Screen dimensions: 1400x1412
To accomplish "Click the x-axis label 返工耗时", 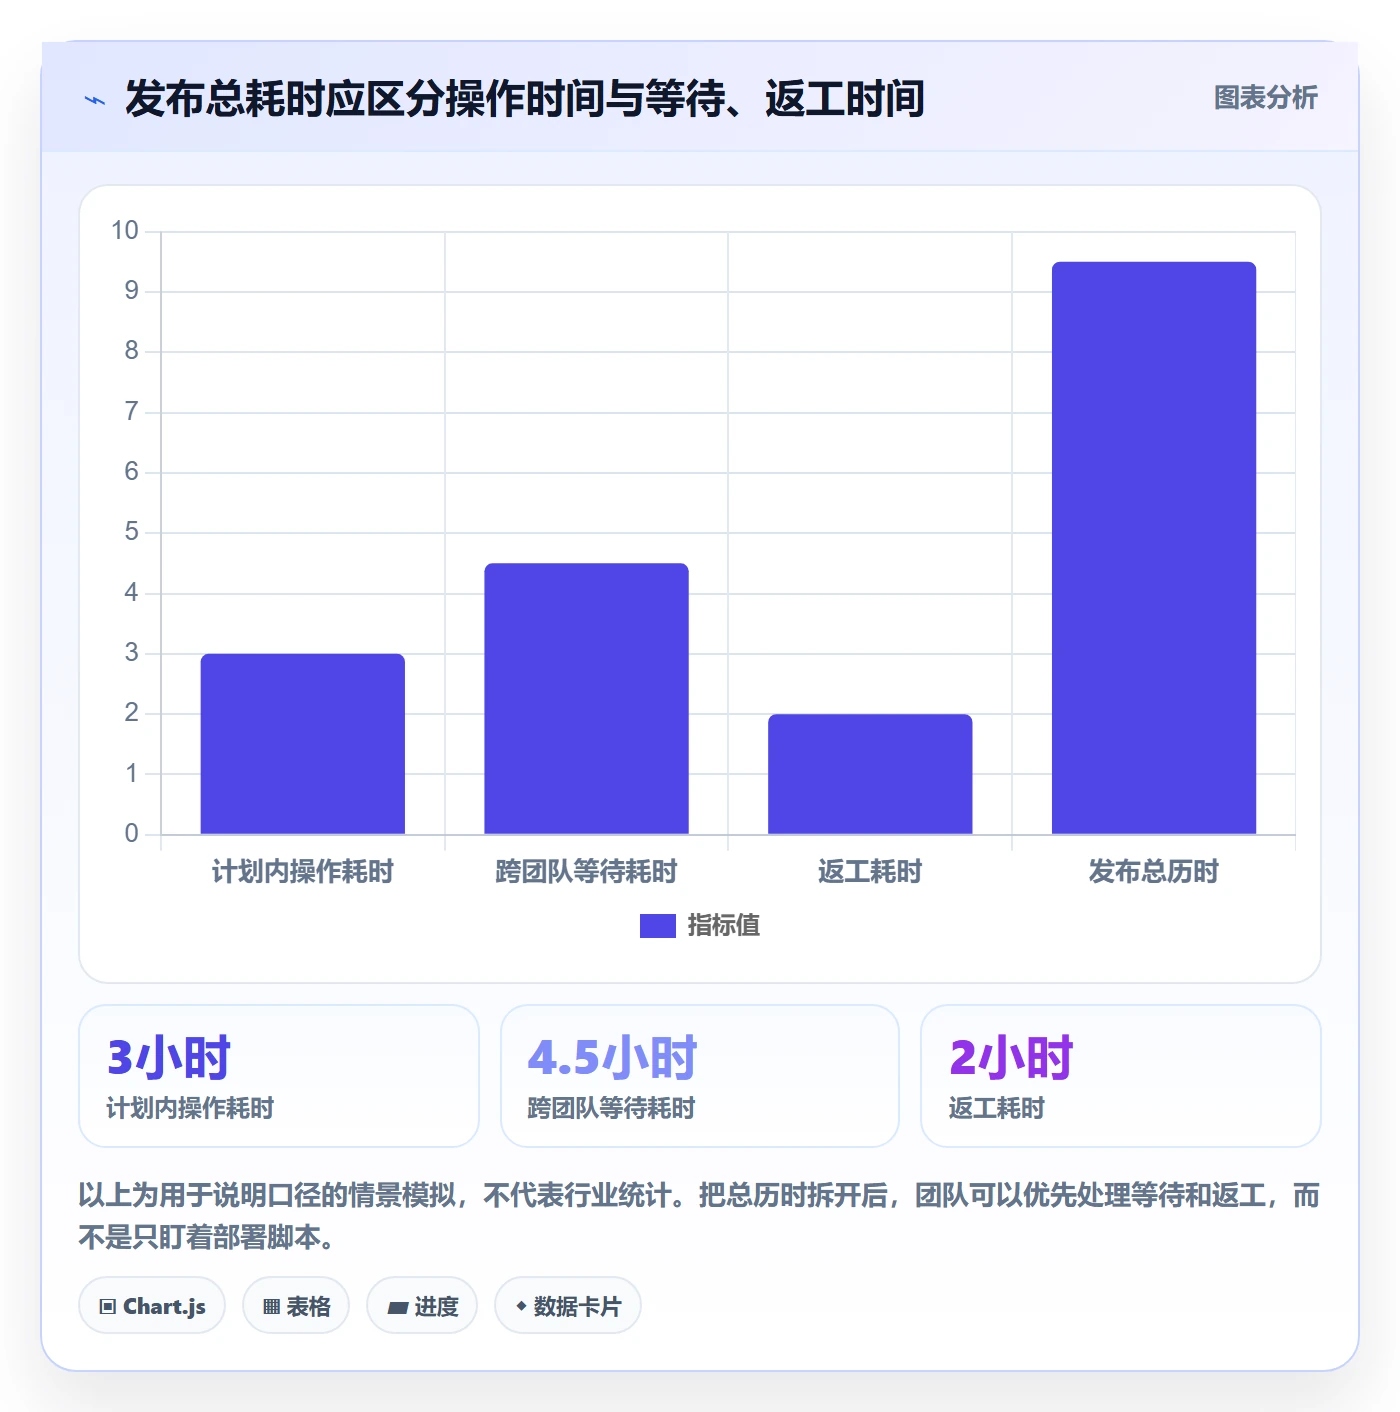I will (x=870, y=872).
